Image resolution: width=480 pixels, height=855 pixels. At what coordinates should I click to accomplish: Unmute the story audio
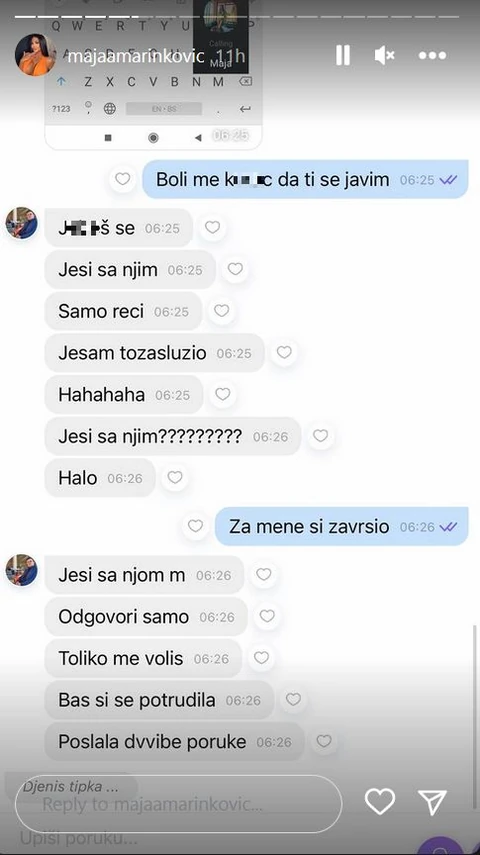point(385,55)
